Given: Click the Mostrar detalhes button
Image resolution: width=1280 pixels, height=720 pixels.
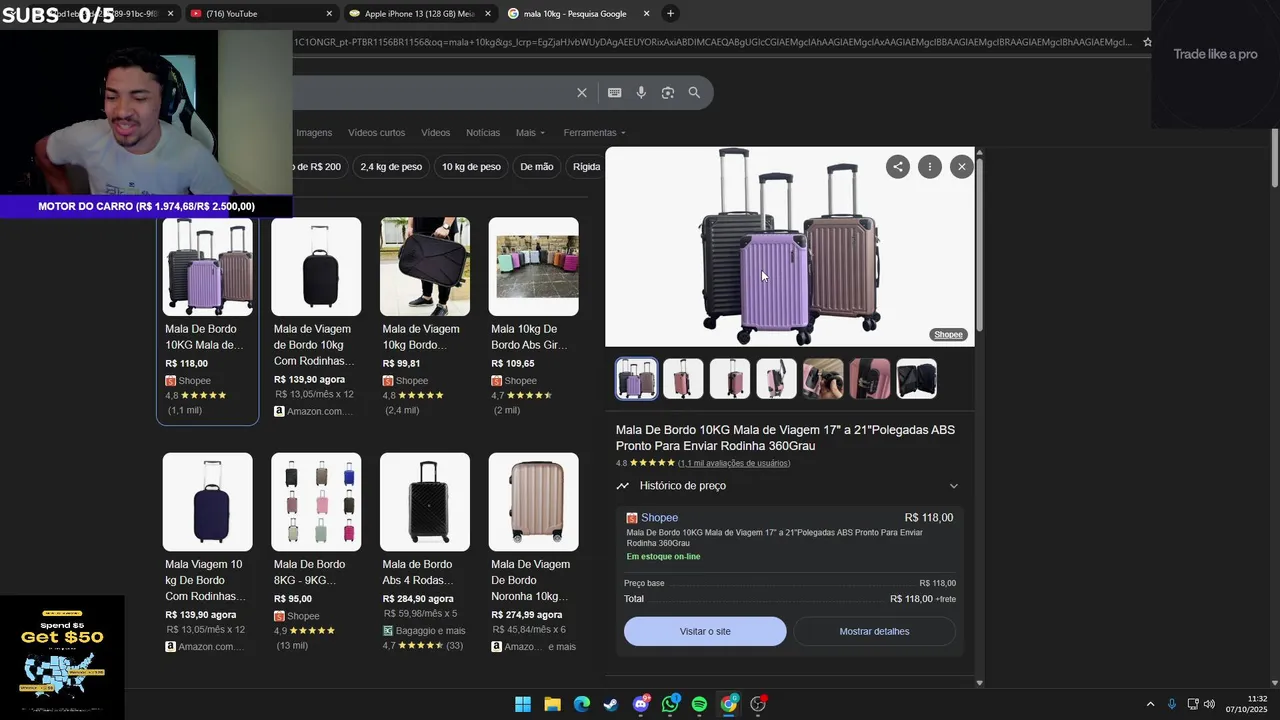Looking at the screenshot, I should [x=874, y=632].
